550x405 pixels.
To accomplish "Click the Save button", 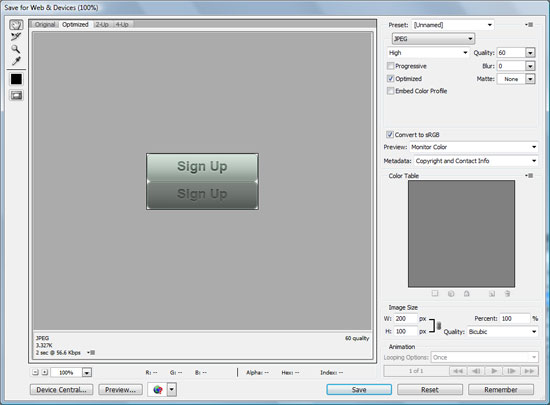I will point(359,390).
